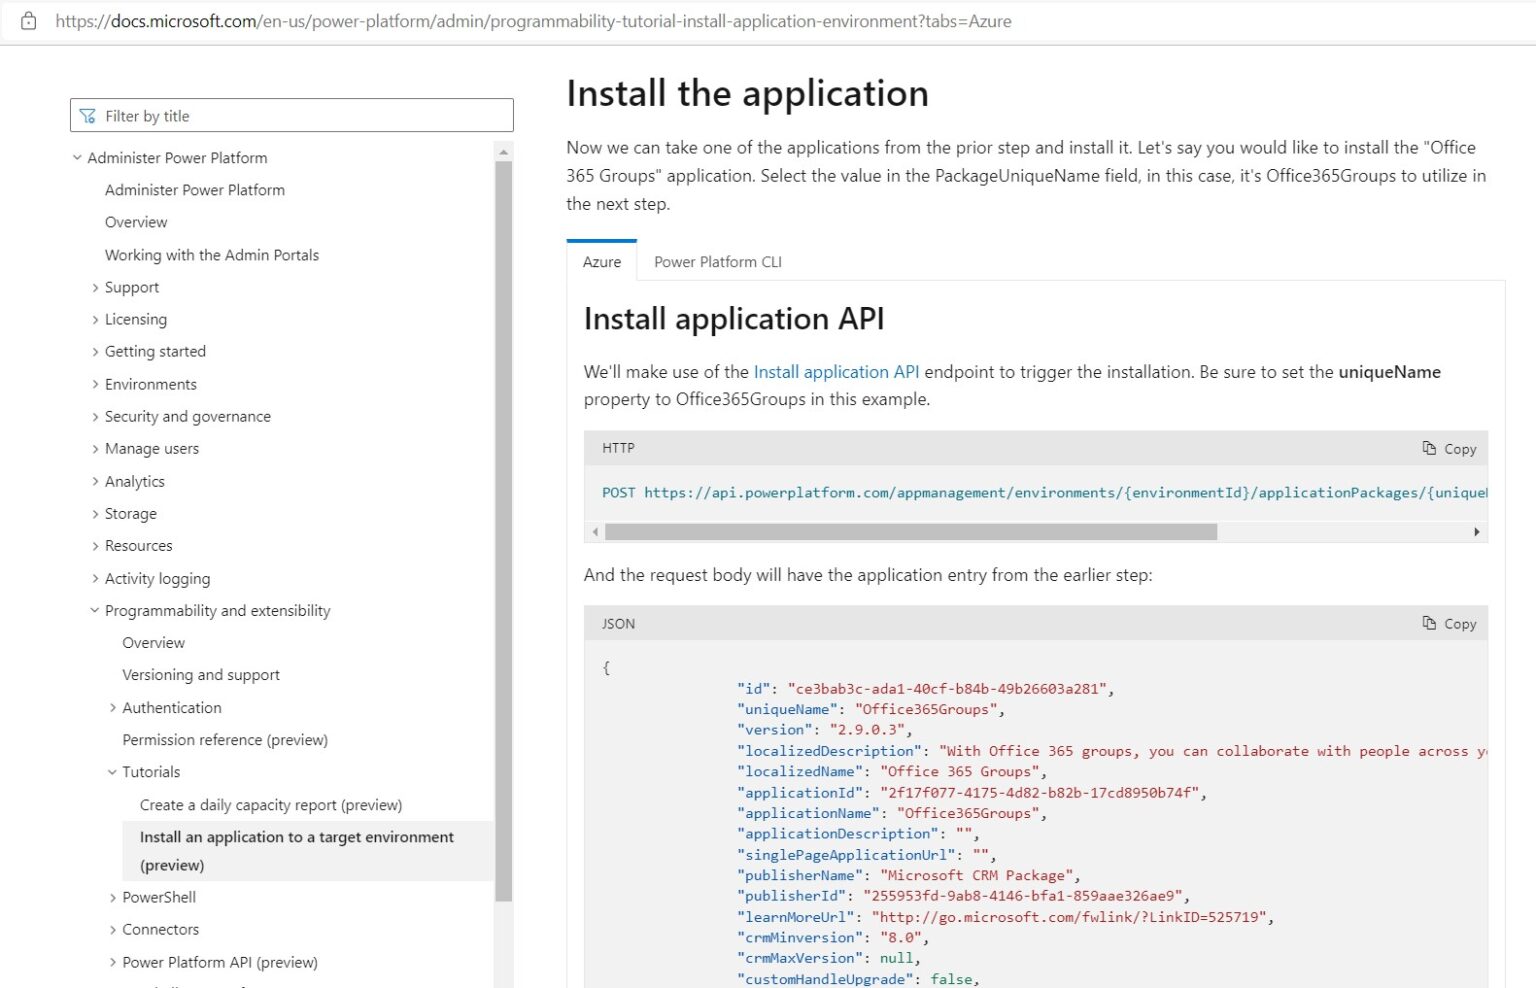This screenshot has height=988, width=1536.
Task: Expand the Connectors section
Action: pos(112,929)
